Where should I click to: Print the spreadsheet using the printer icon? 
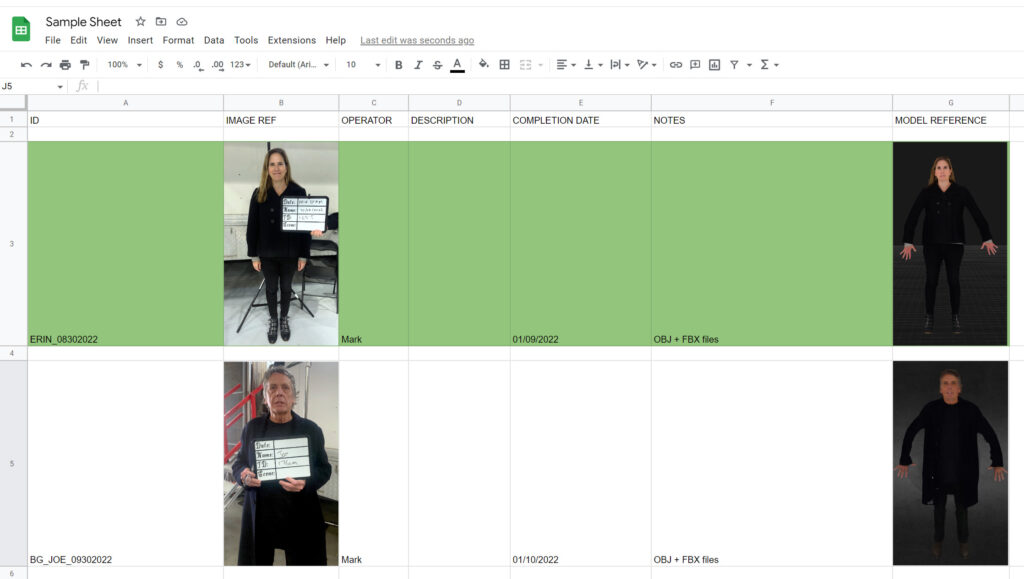65,65
